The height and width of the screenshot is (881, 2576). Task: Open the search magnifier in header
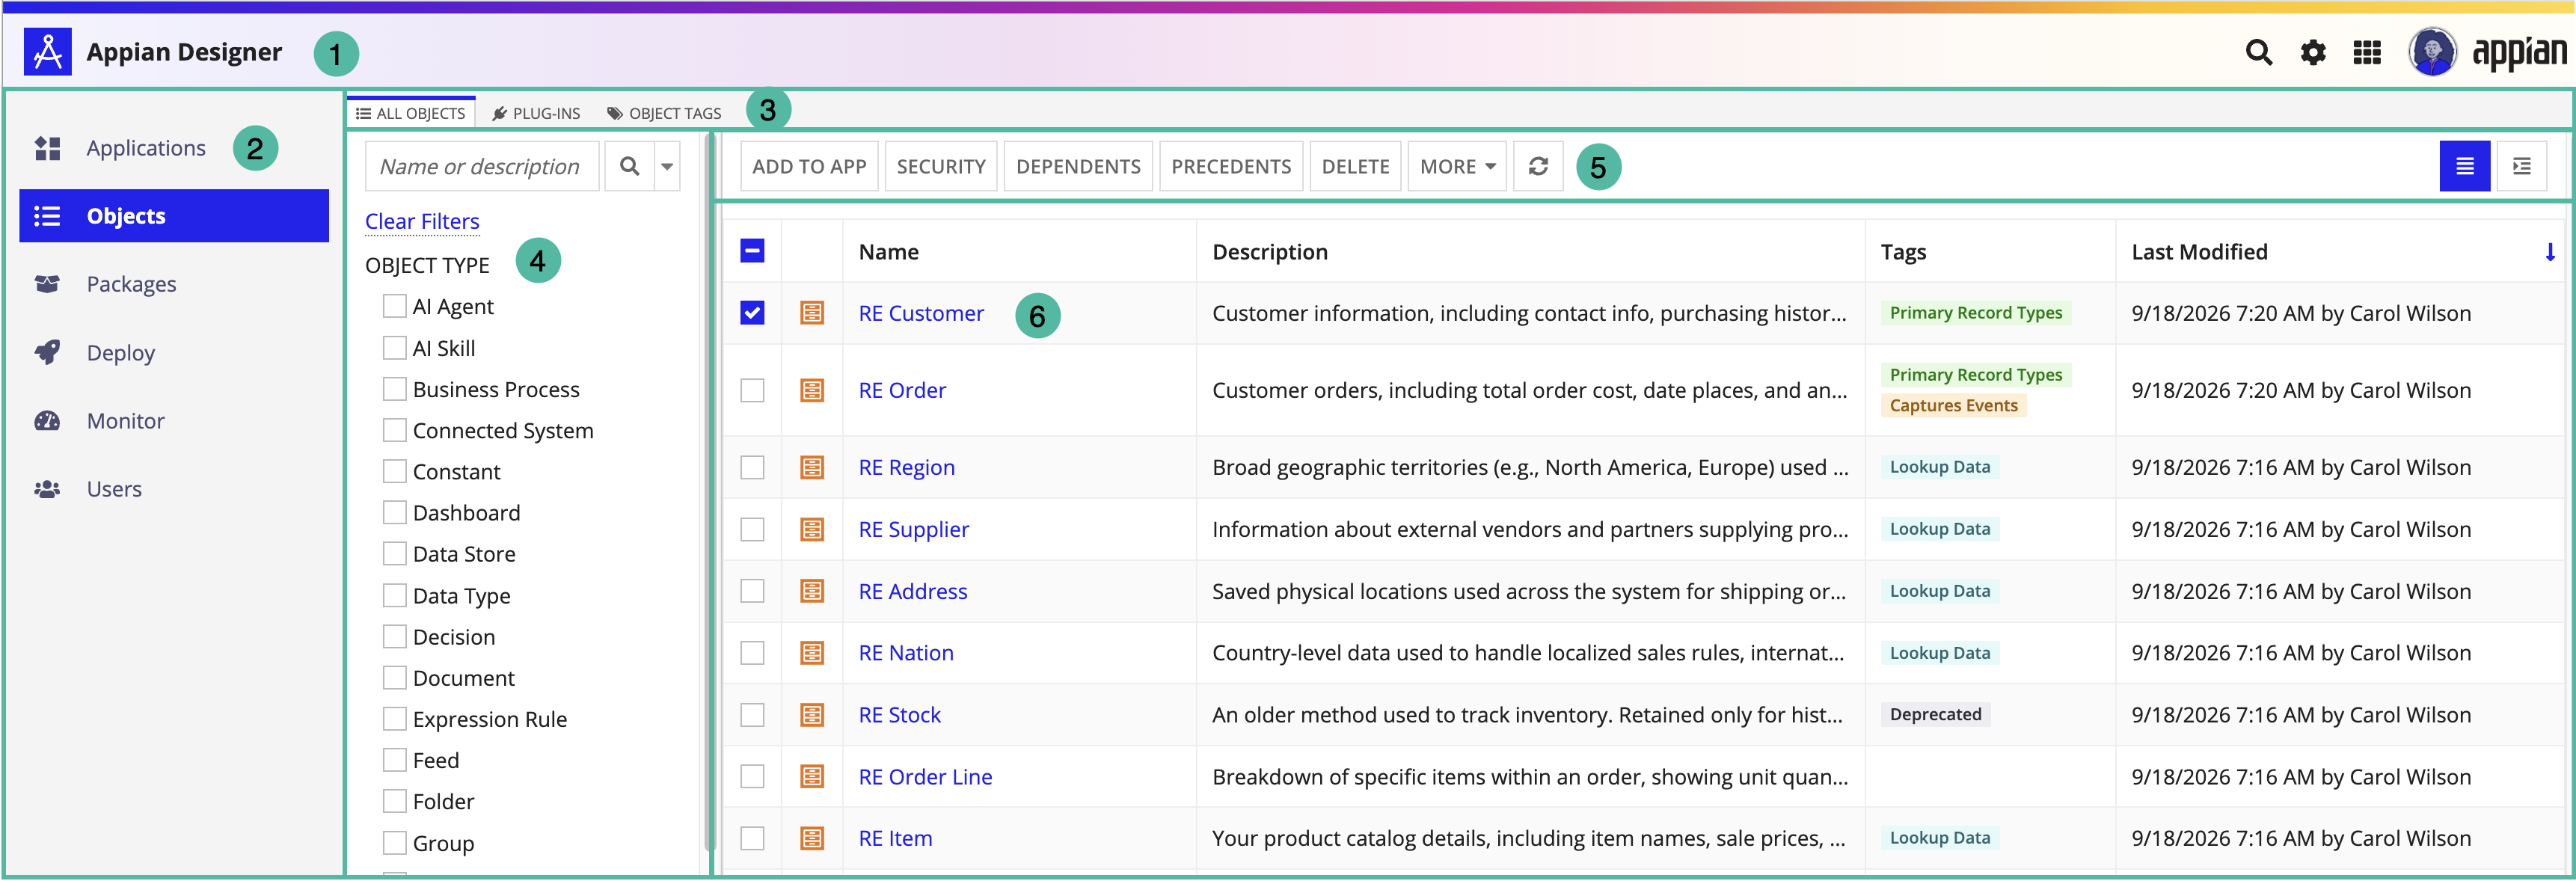pyautogui.click(x=2258, y=52)
